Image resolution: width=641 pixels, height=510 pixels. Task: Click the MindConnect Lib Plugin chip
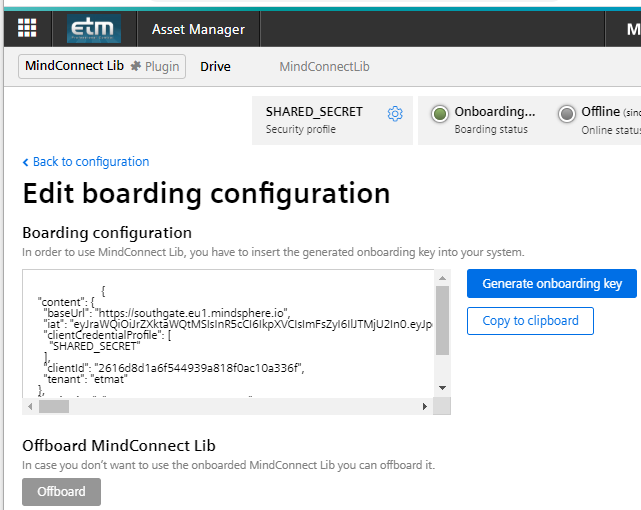point(101,67)
